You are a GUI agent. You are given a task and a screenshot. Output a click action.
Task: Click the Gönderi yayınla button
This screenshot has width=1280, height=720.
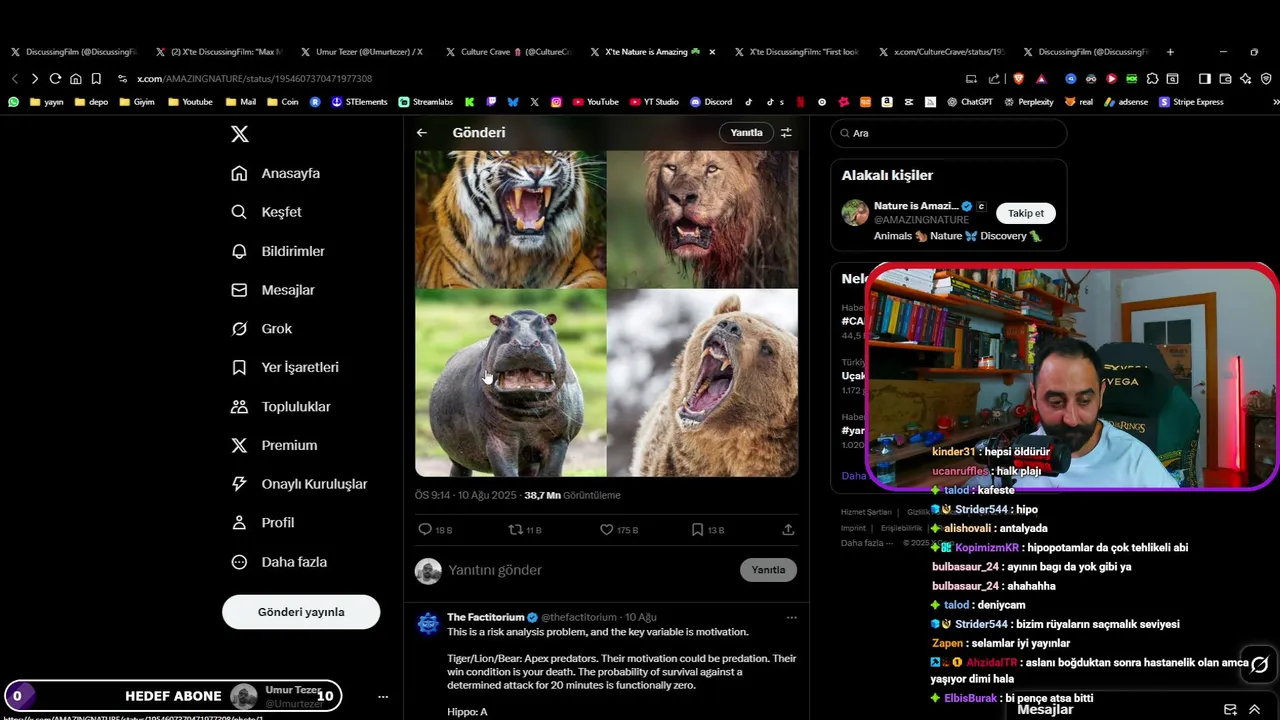tap(301, 612)
